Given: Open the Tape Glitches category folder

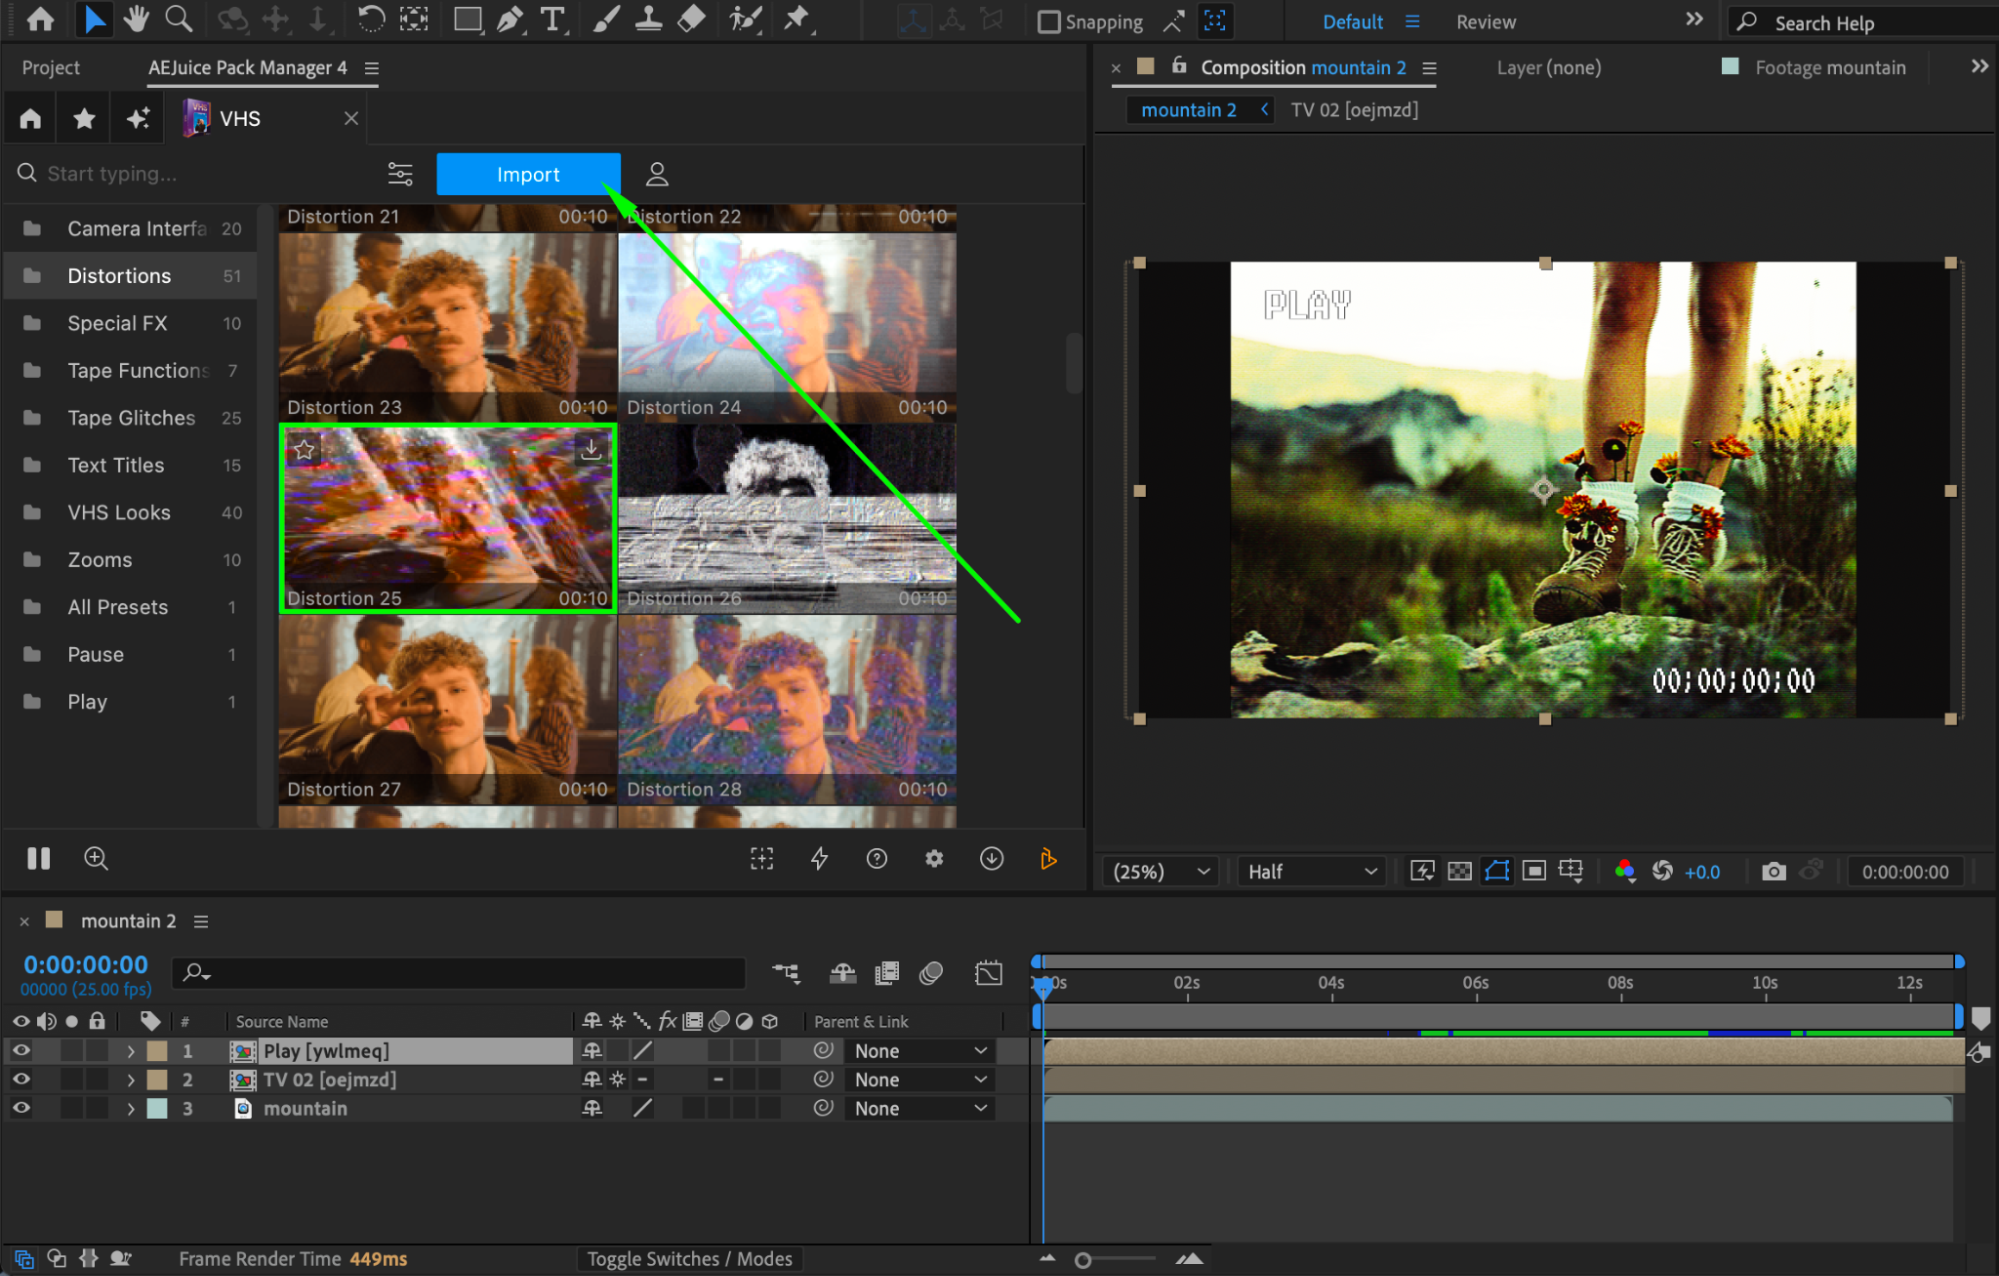Looking at the screenshot, I should tap(131, 418).
